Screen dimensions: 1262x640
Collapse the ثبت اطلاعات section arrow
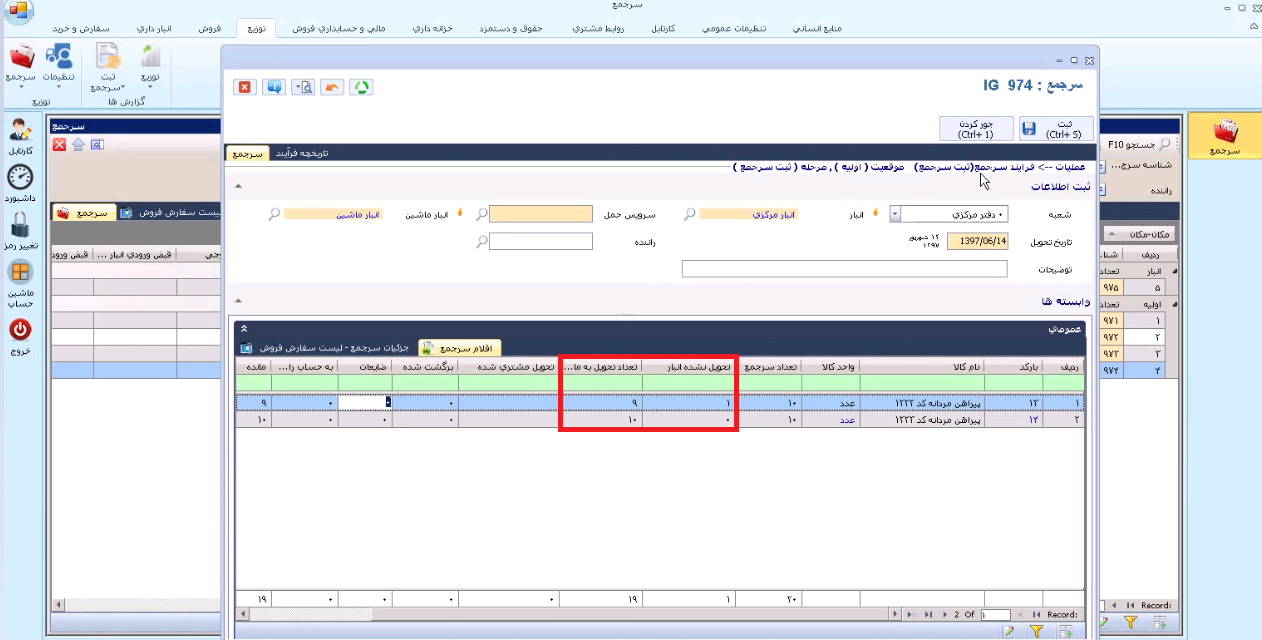pos(238,186)
